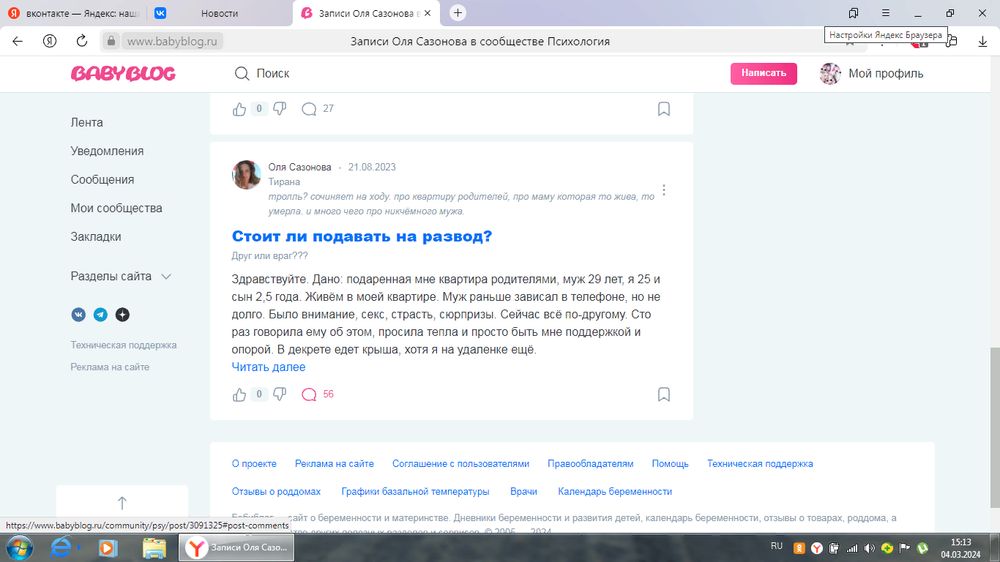Open the Yandex Browser hamburger menu
This screenshot has width=1000, height=562.
point(885,13)
